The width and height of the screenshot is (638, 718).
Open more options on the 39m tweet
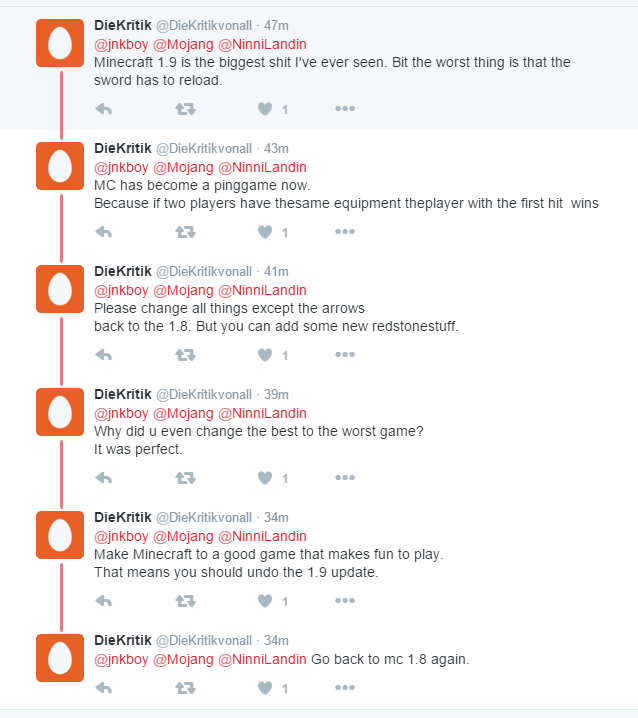point(345,478)
